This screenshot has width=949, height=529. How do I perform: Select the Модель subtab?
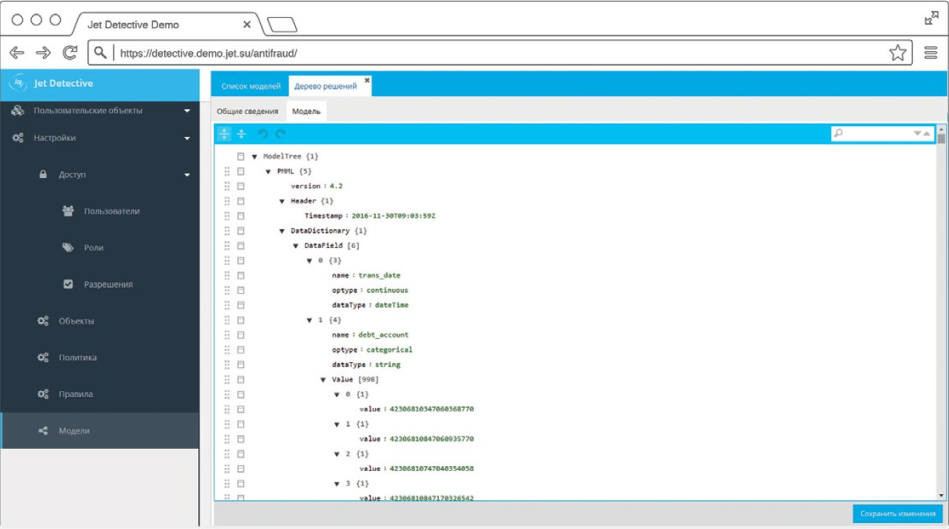coord(306,111)
